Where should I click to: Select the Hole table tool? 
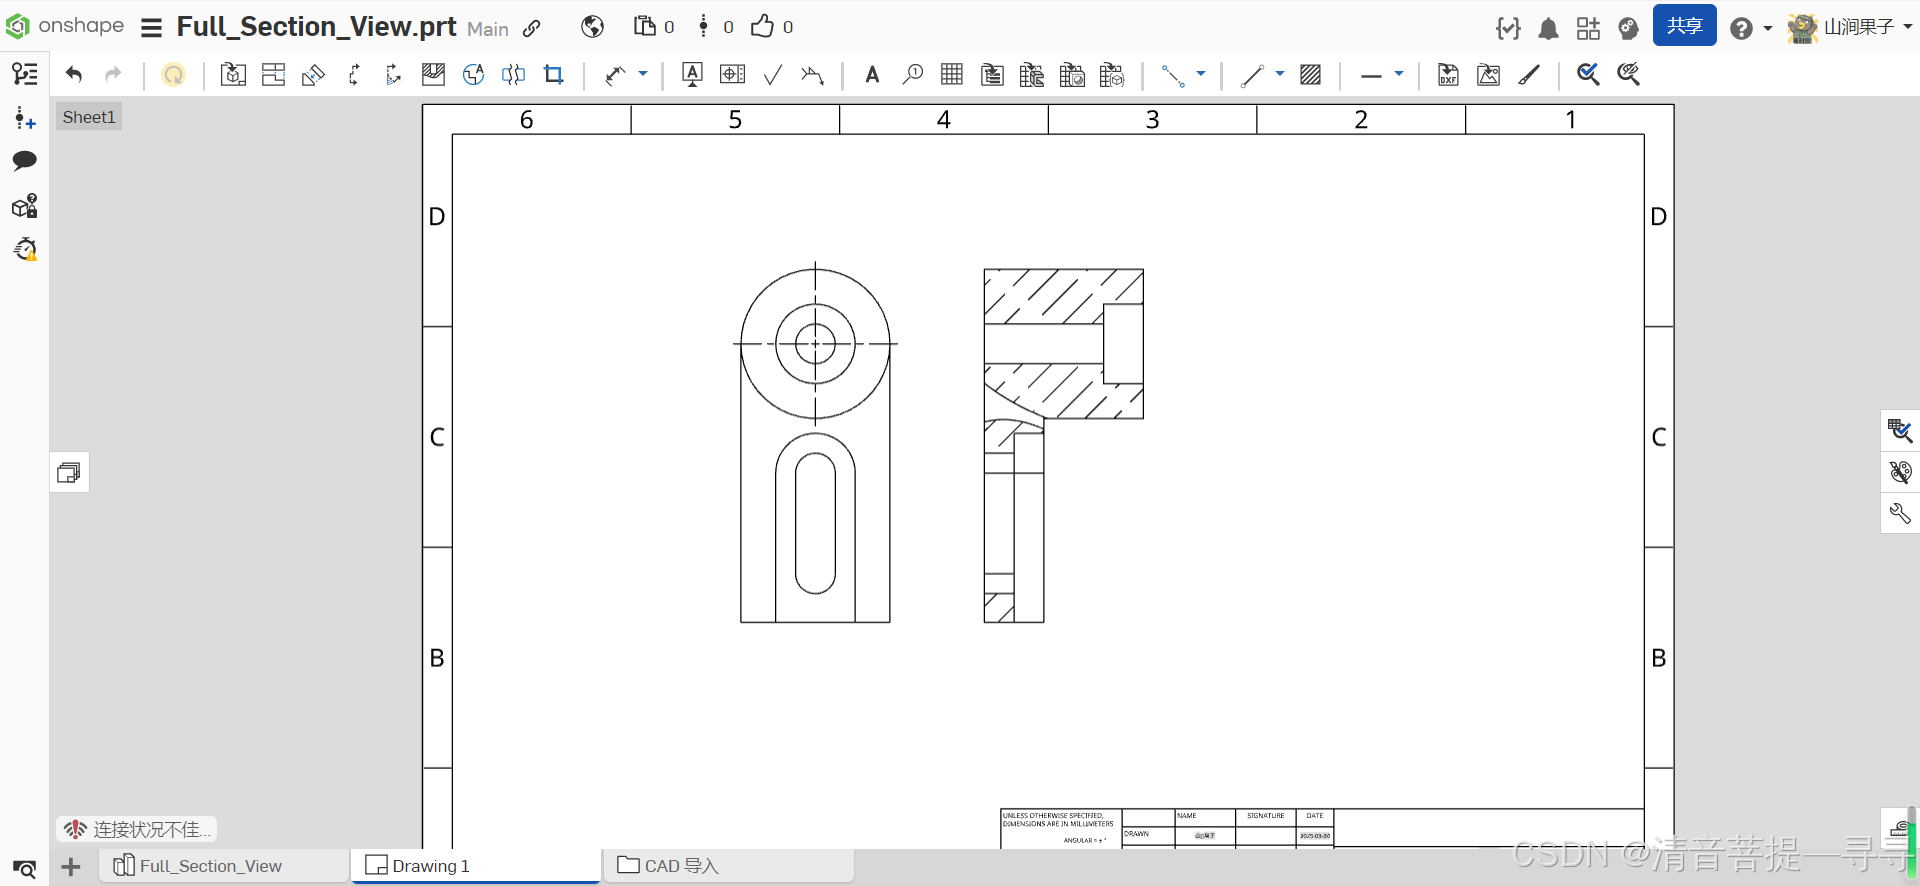tap(1072, 74)
